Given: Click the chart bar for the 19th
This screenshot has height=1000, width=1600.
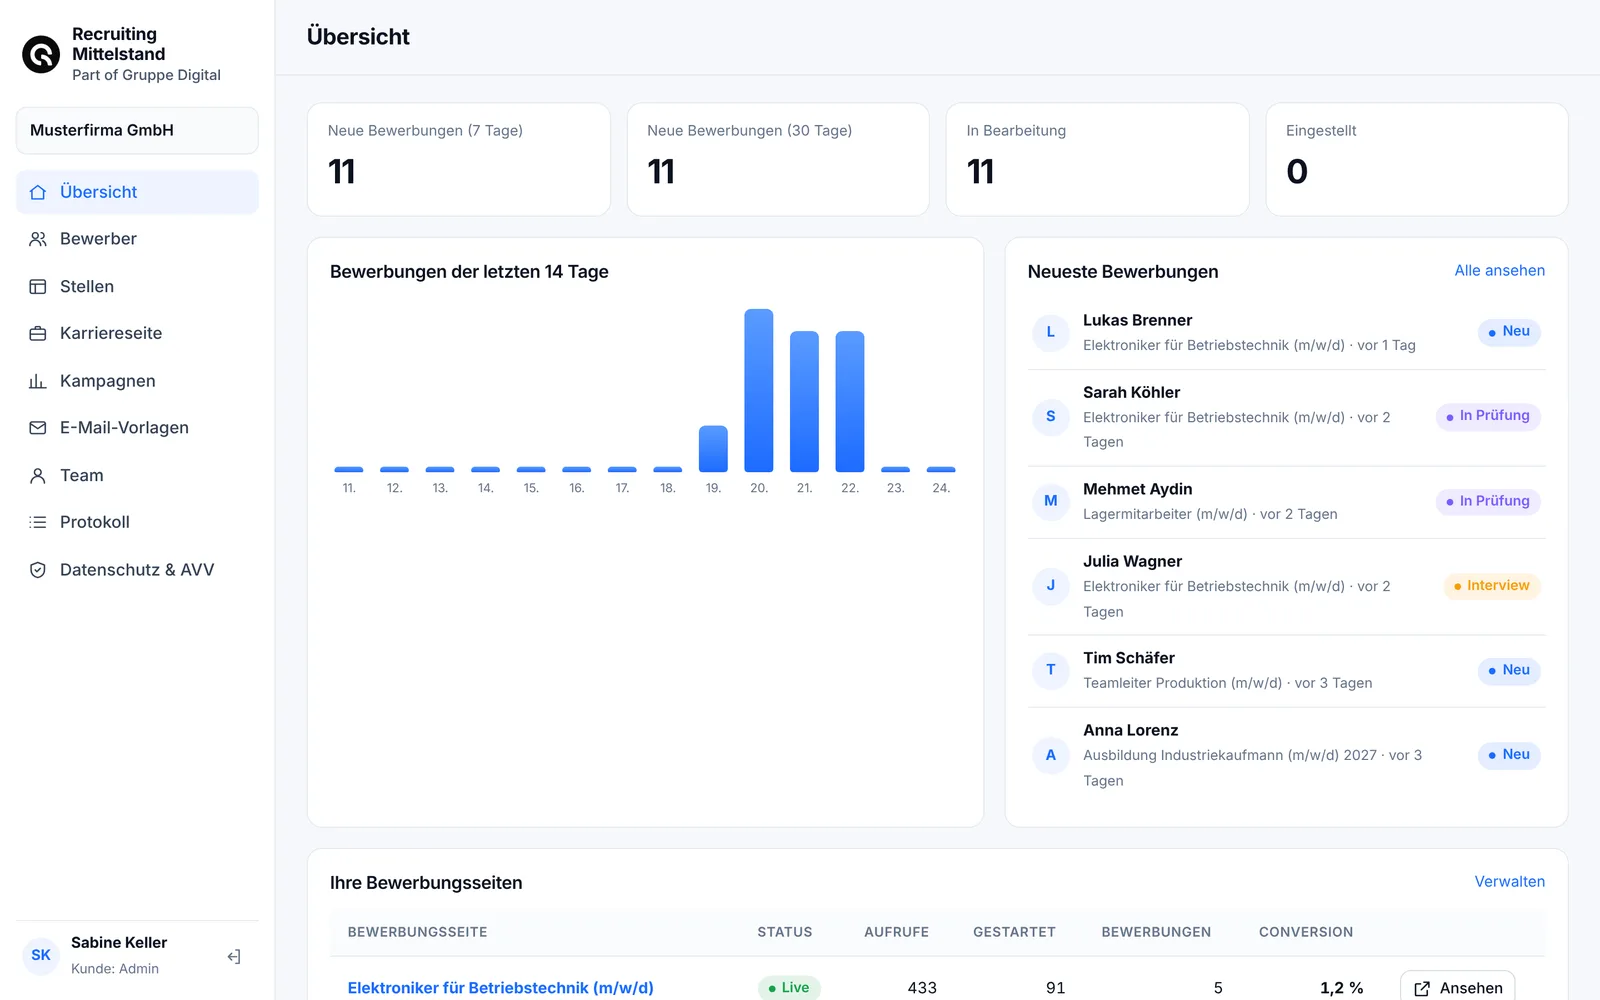Looking at the screenshot, I should [x=713, y=449].
